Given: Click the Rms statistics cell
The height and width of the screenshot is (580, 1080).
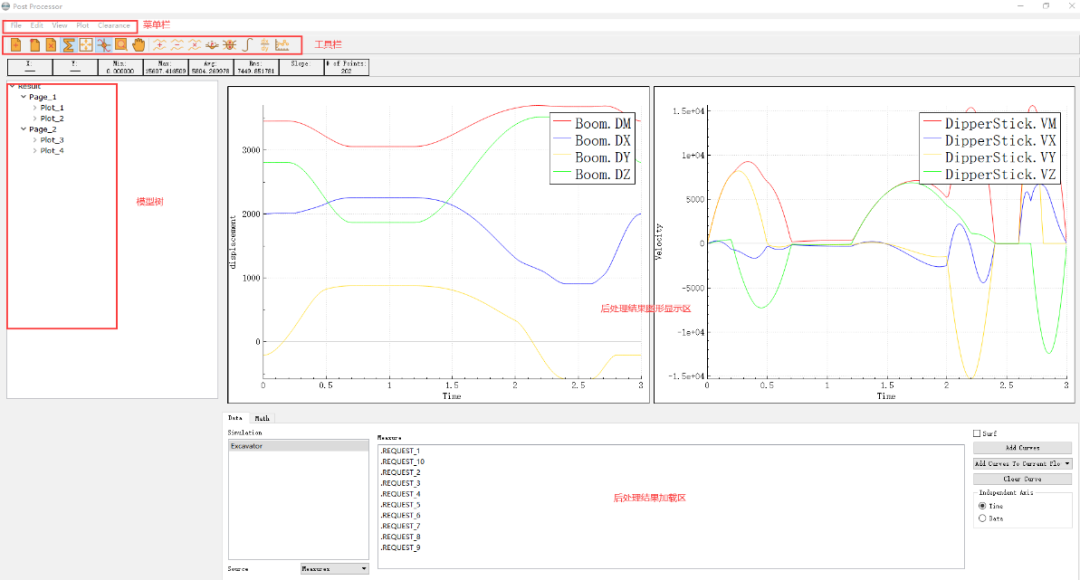Looking at the screenshot, I should [x=256, y=67].
